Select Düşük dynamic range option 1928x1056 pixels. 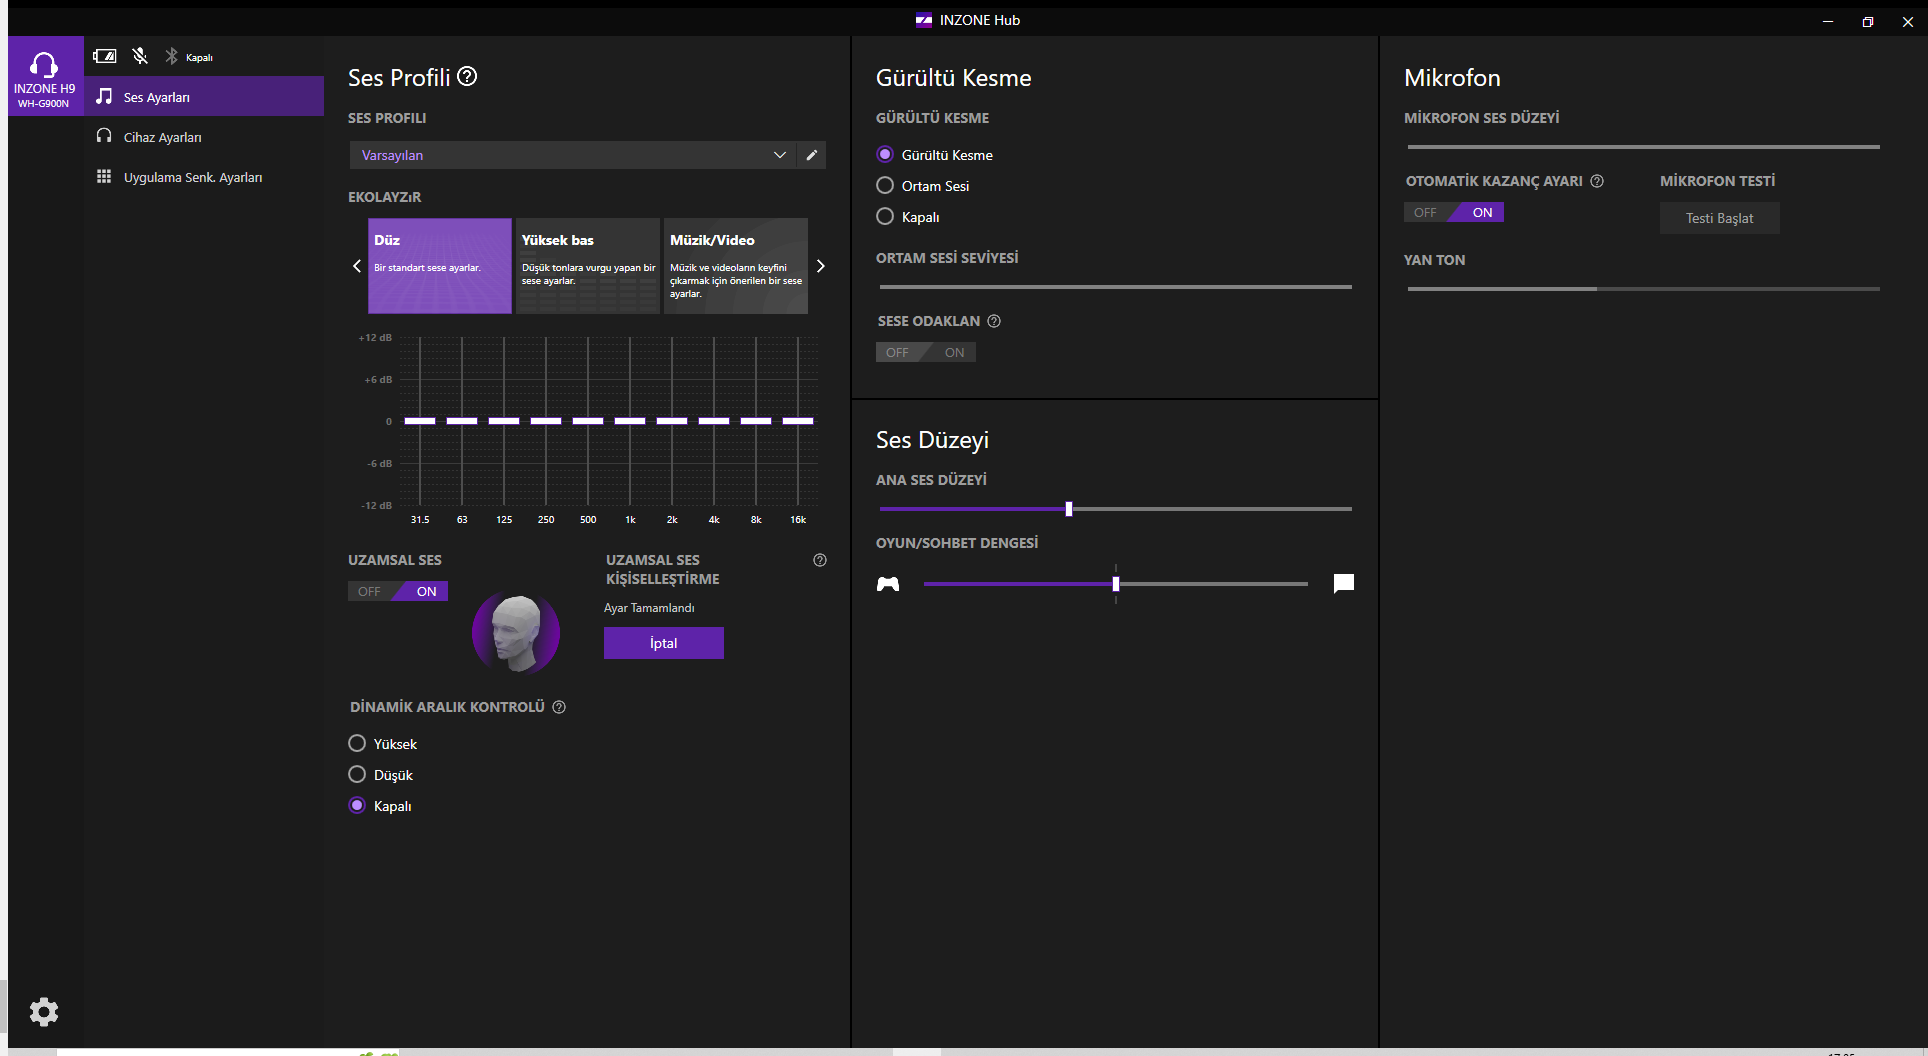pos(357,775)
